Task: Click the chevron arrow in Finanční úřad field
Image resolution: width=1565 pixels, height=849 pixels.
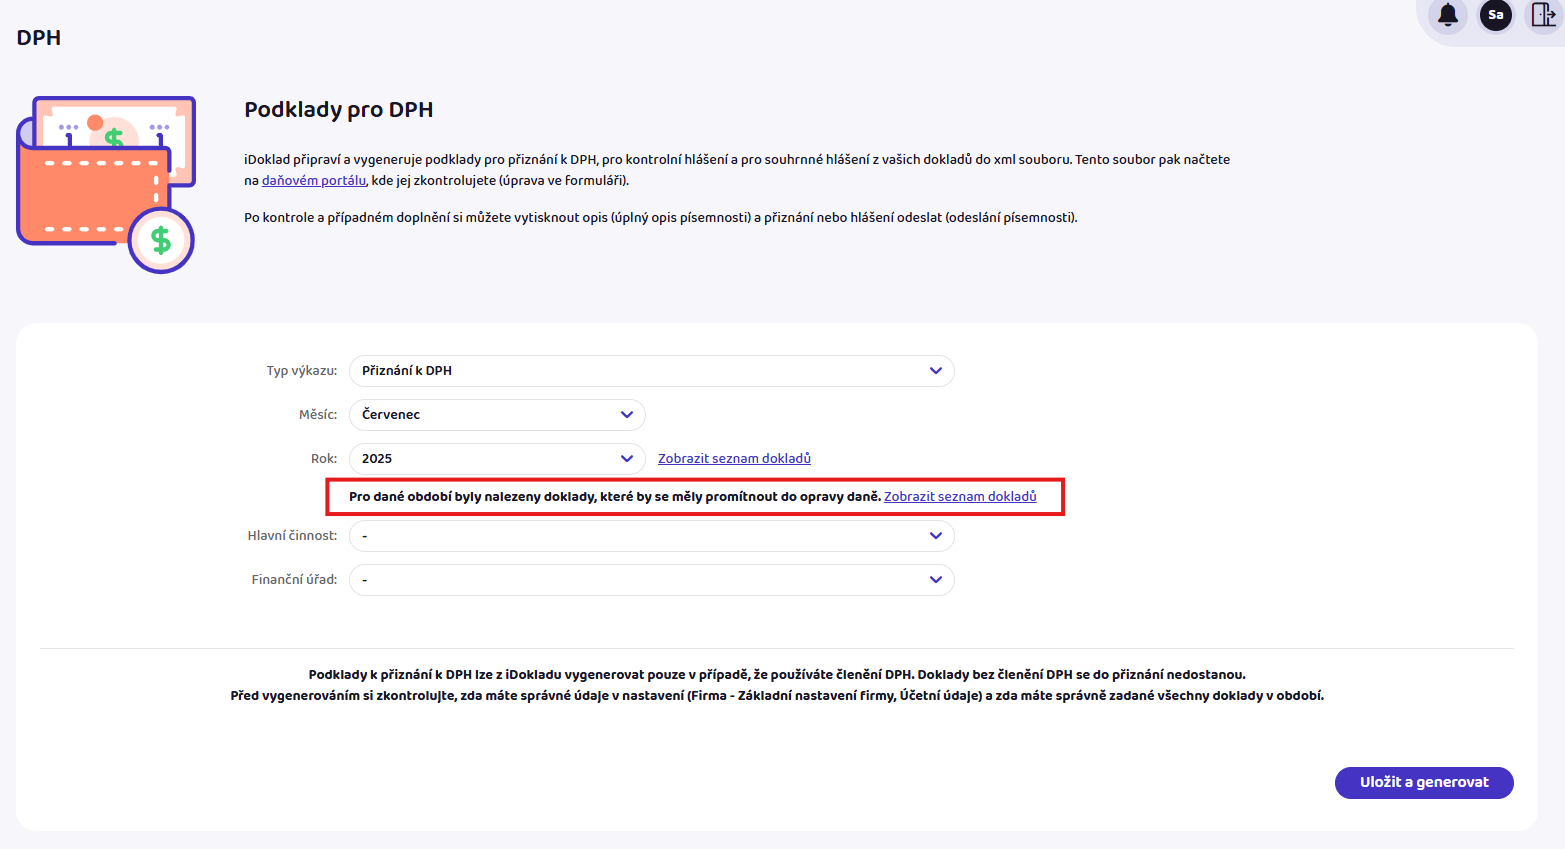Action: pos(935,580)
